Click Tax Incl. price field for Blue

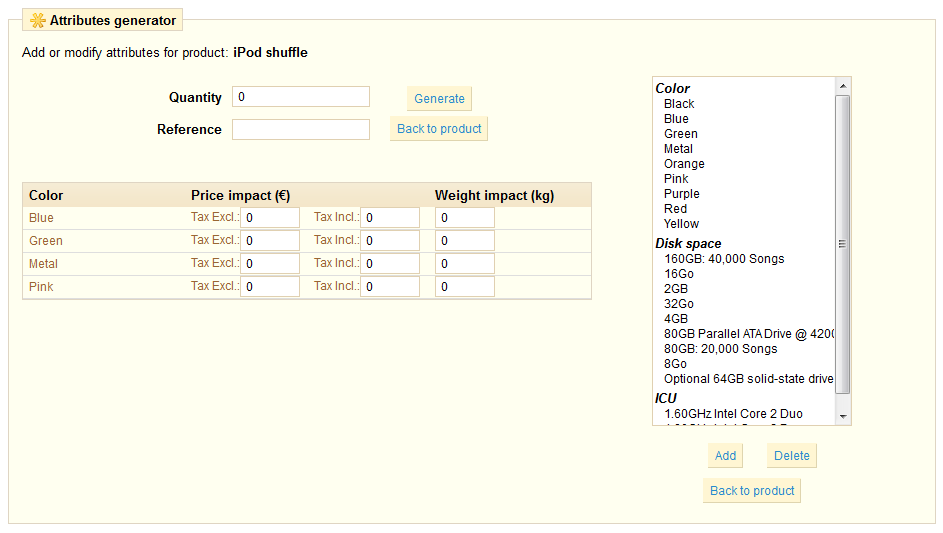pyautogui.click(x=390, y=218)
